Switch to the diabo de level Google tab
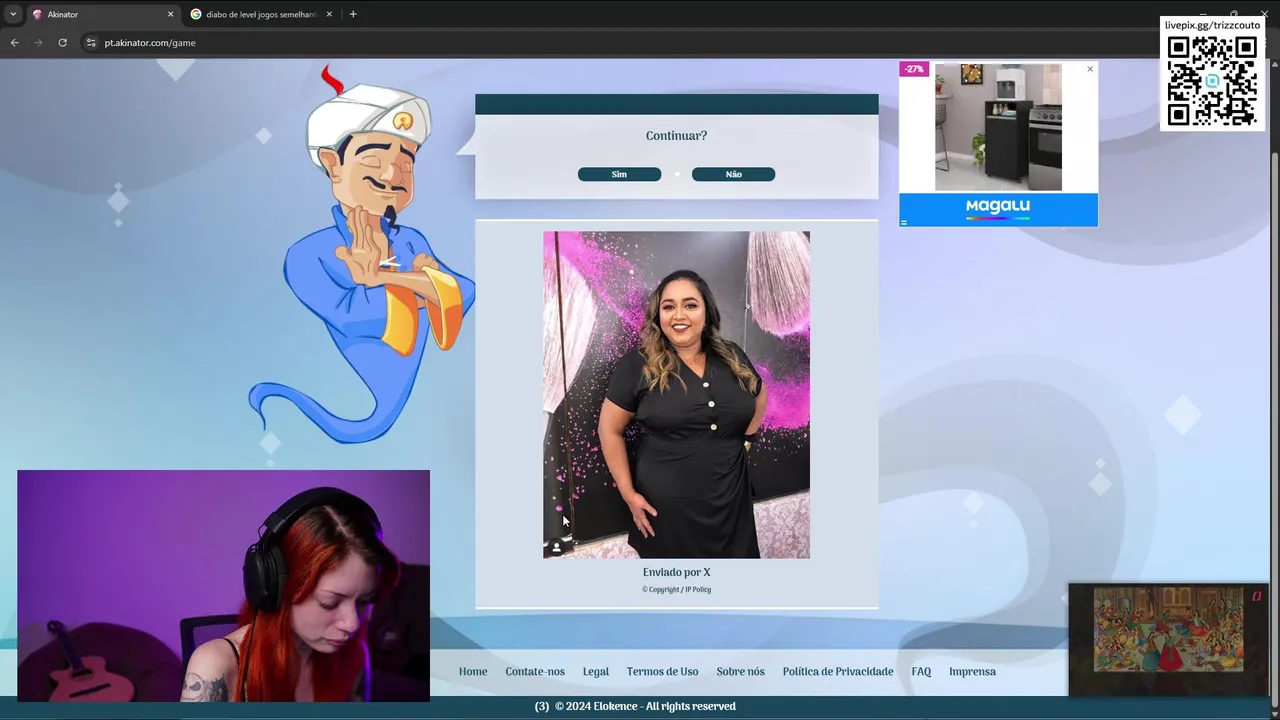This screenshot has height=720, width=1280. click(x=261, y=14)
